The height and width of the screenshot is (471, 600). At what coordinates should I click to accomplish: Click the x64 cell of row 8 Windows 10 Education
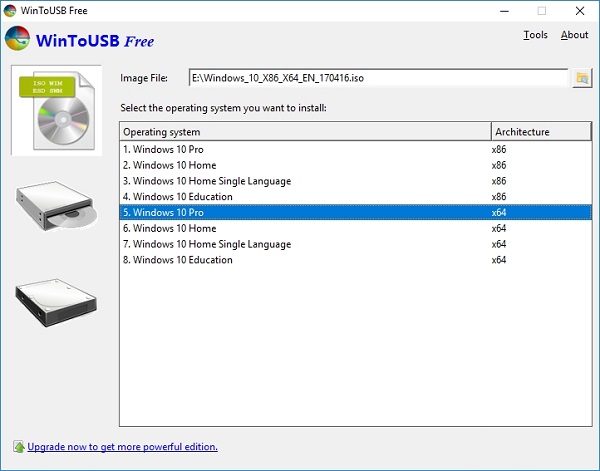click(x=499, y=260)
